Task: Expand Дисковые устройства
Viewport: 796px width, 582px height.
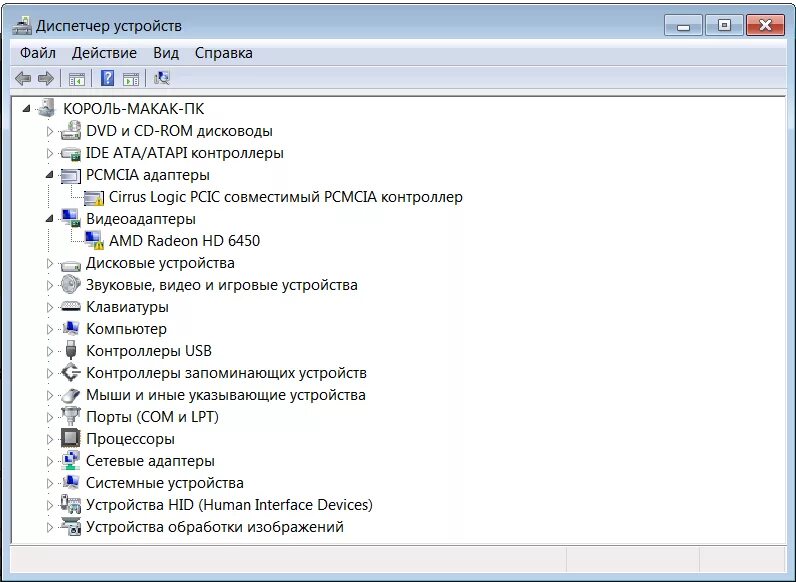Action: (49, 263)
